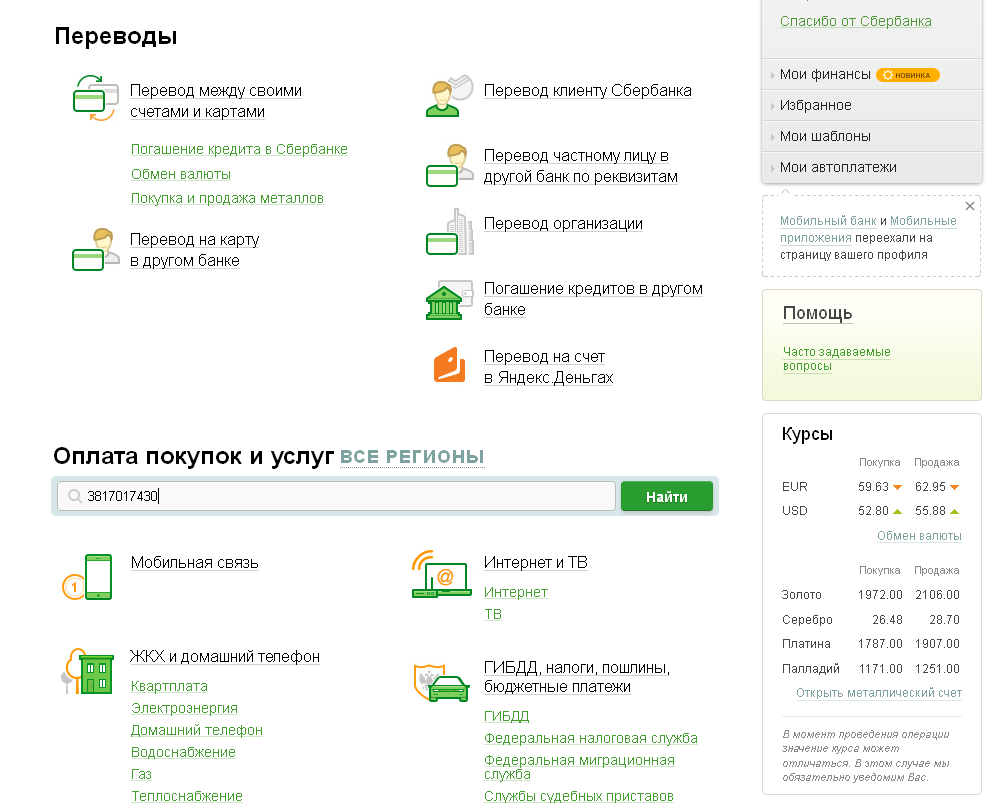Click the mobile phone payment icon
This screenshot has height=803, width=991.
coord(87,577)
